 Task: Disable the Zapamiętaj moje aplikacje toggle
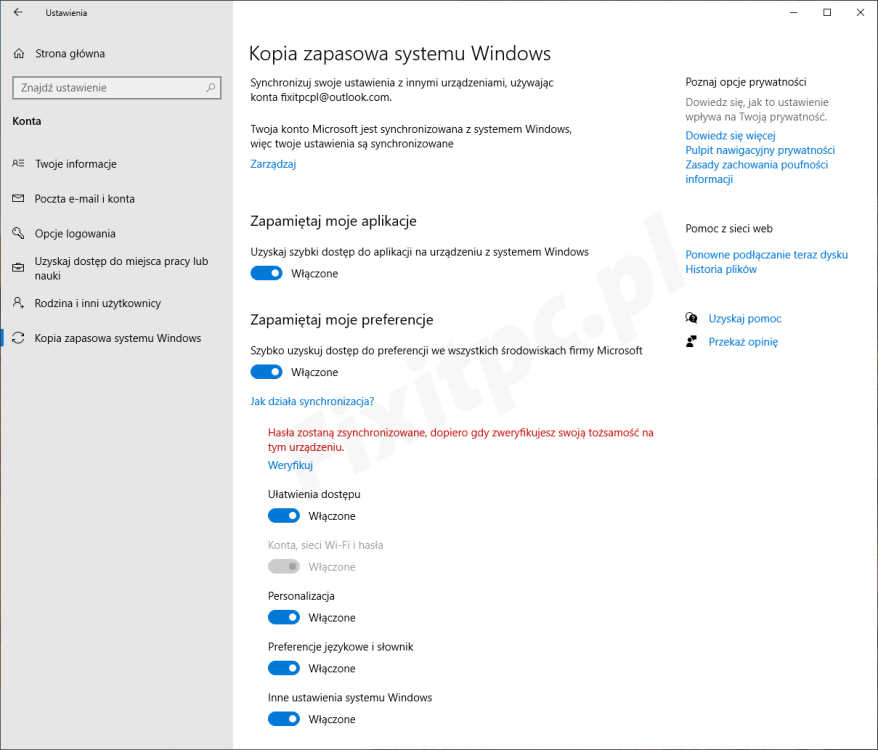[266, 274]
